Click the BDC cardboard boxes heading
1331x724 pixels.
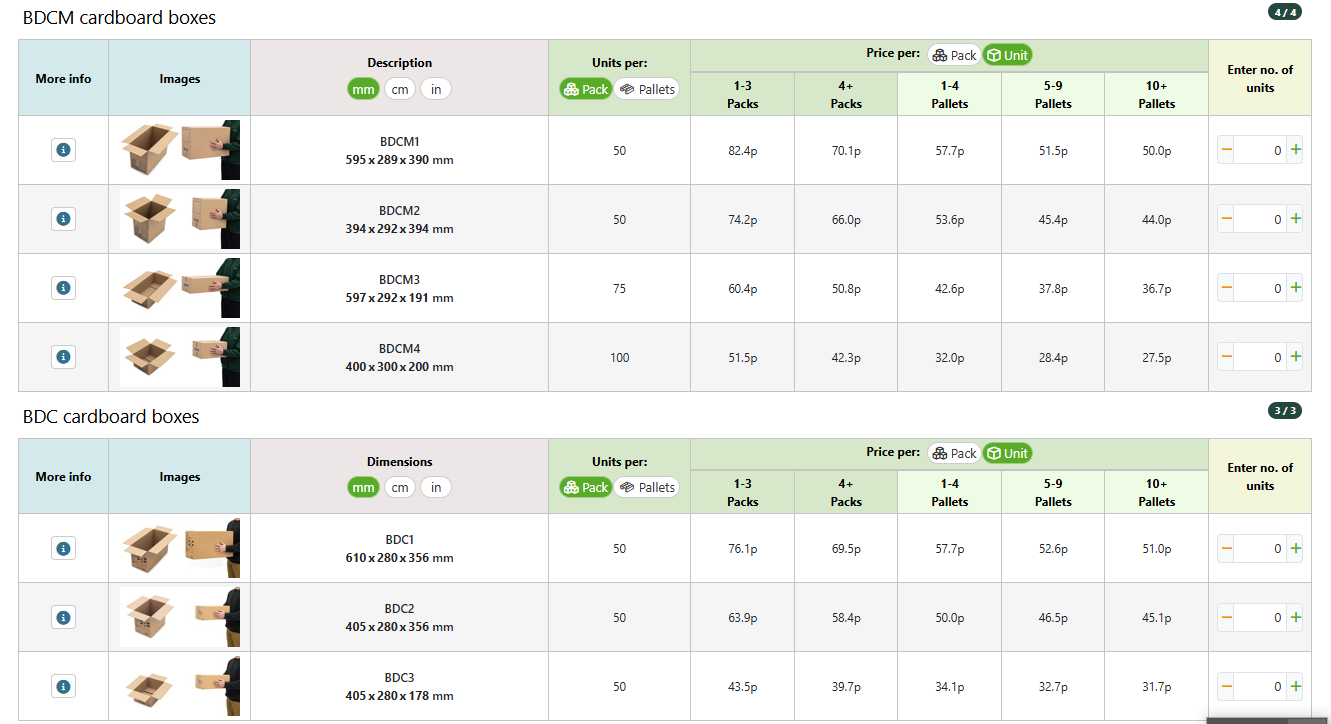[x=111, y=417]
